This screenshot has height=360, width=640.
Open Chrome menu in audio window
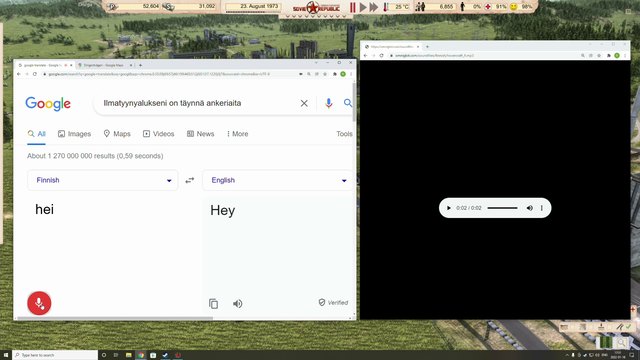(624, 56)
